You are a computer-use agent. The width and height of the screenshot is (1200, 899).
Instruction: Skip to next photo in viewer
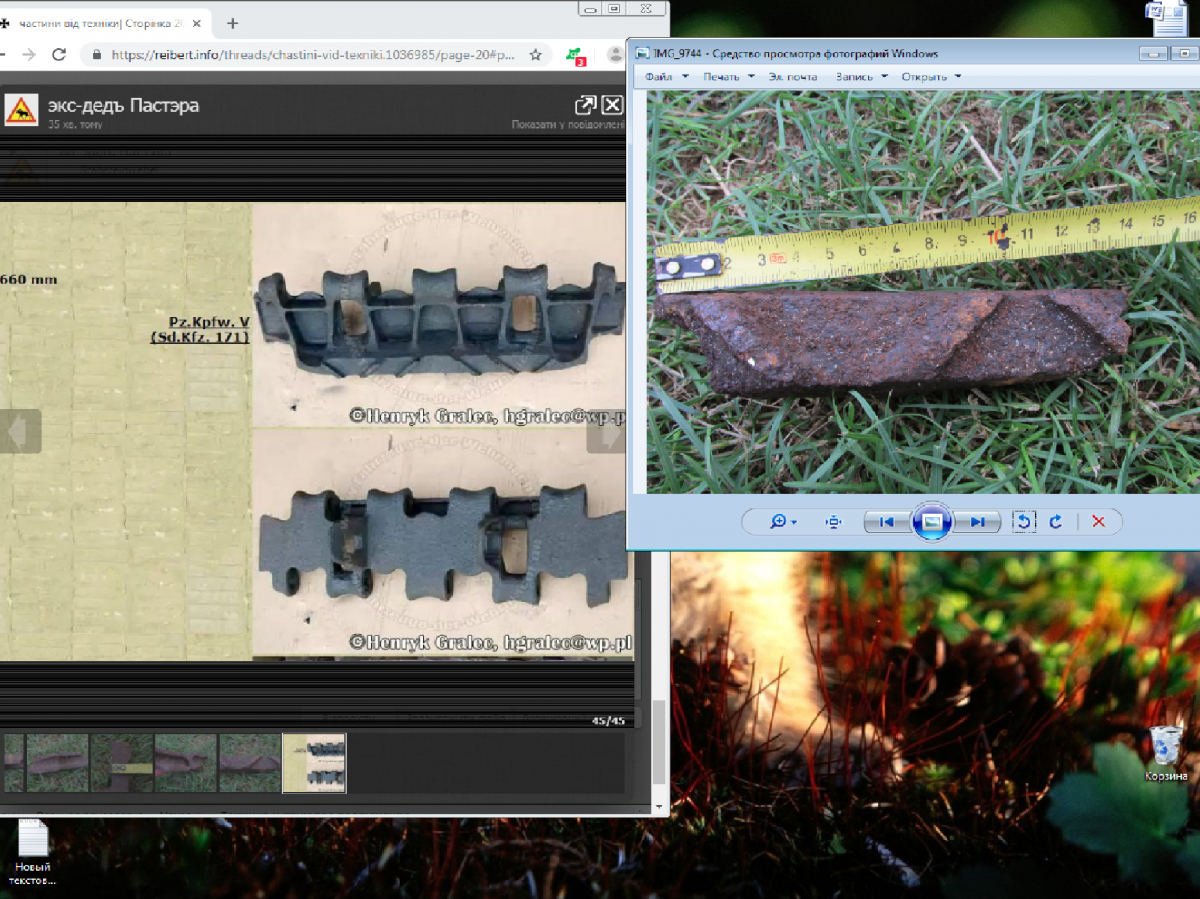click(978, 522)
